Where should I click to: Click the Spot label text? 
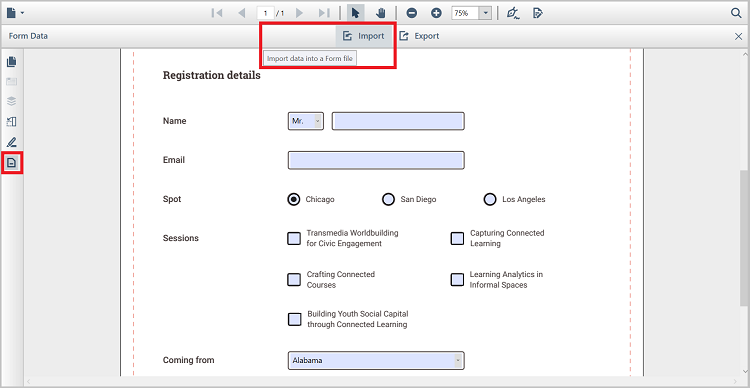tap(172, 199)
